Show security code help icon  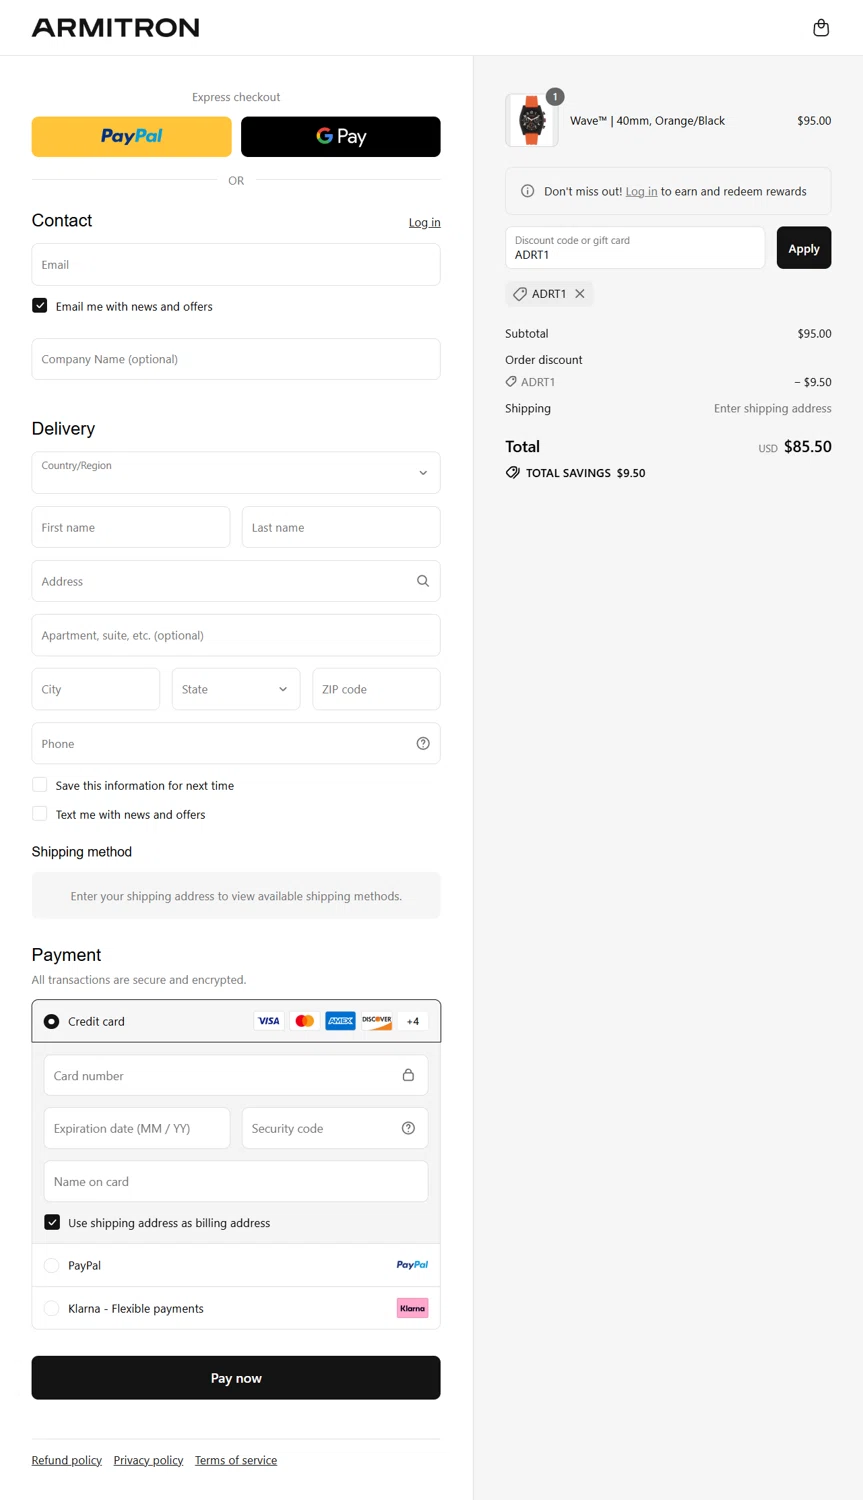[x=408, y=1128]
